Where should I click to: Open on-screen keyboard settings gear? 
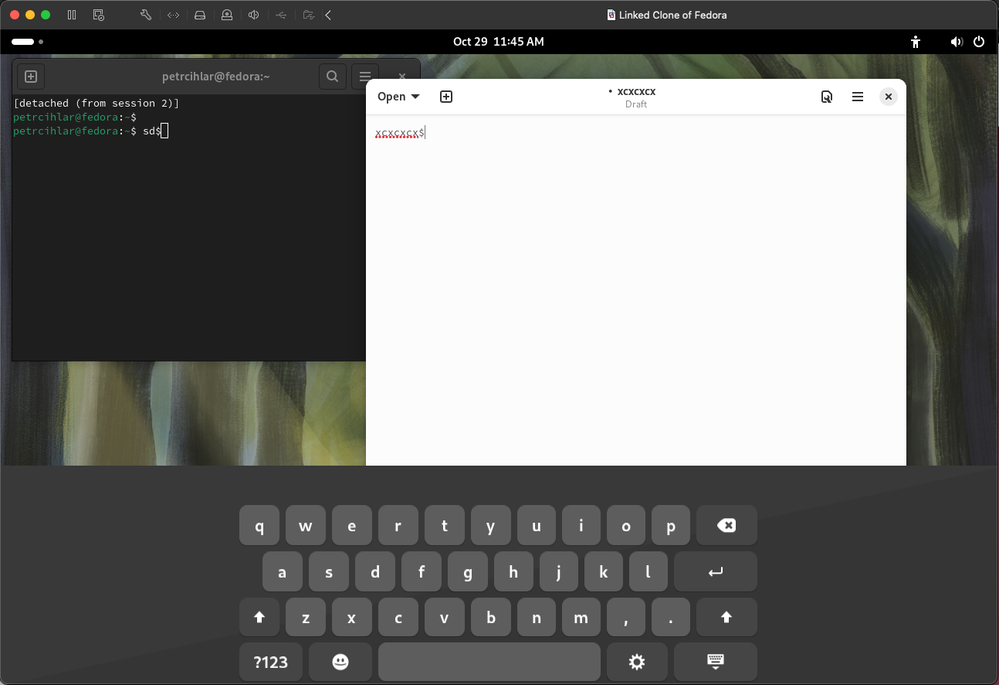(636, 662)
